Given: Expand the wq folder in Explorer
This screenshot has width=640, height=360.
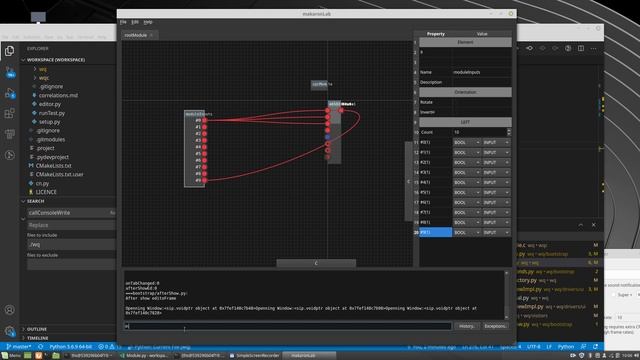Looking at the screenshot, I should 43,69.
